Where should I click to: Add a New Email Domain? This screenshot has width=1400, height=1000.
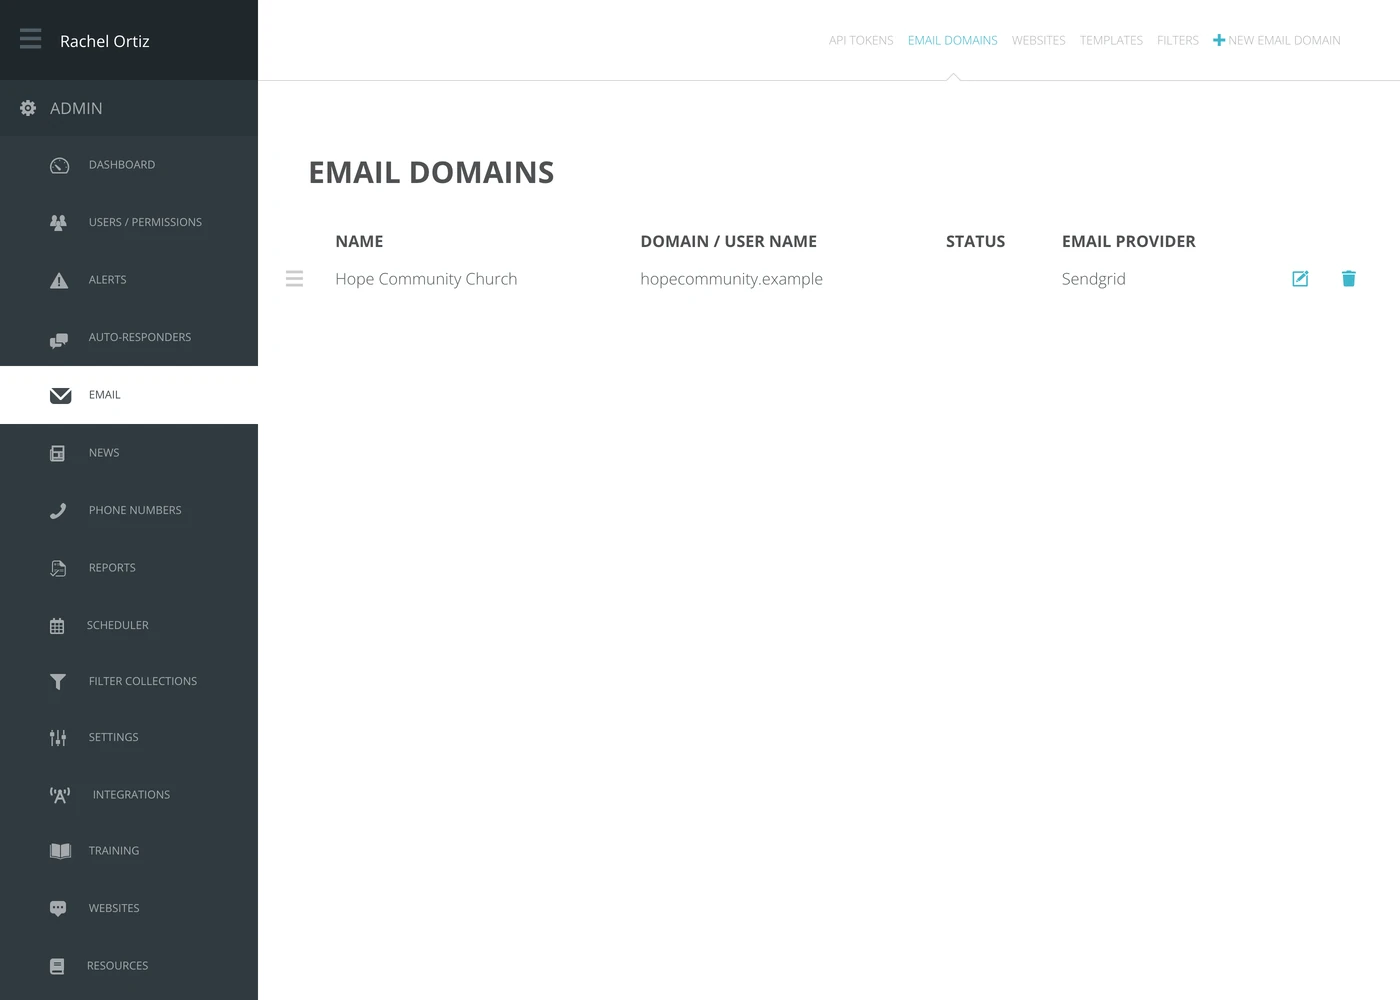point(1277,41)
